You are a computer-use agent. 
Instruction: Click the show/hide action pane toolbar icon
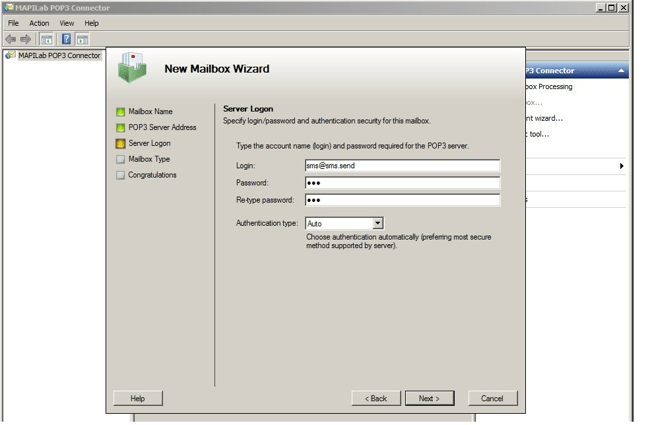point(82,40)
